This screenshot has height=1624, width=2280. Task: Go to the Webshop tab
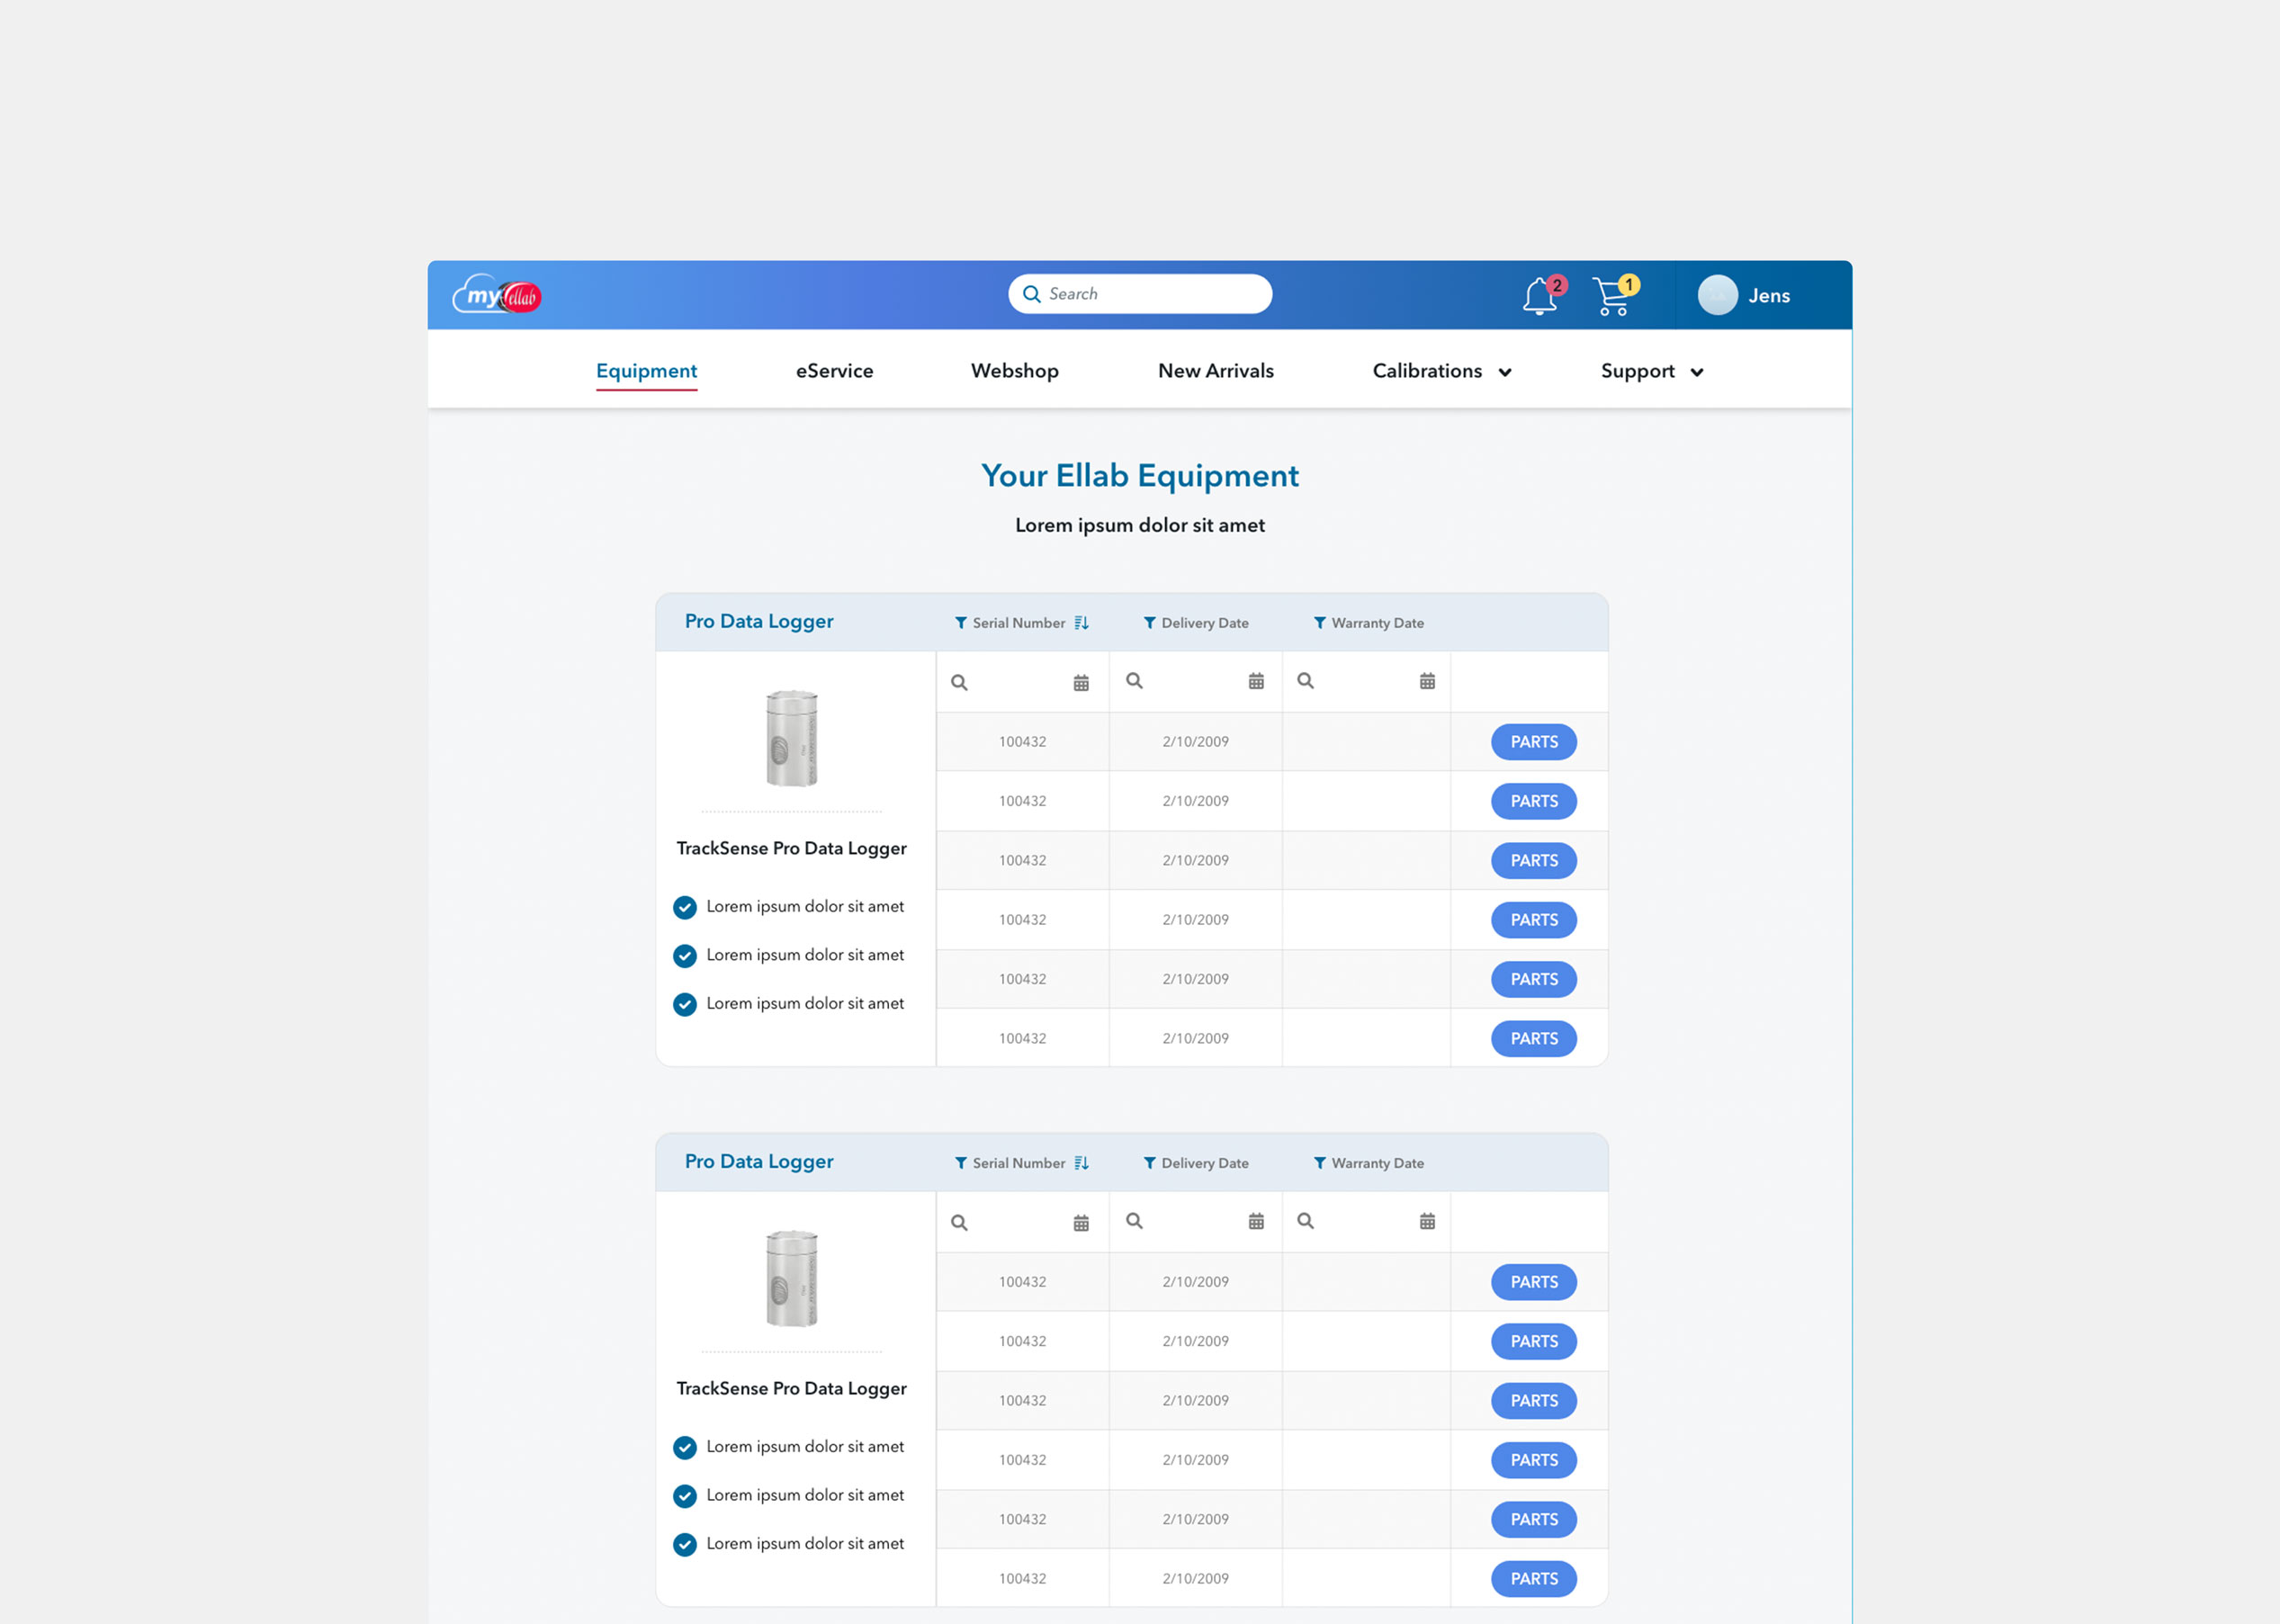point(1014,371)
